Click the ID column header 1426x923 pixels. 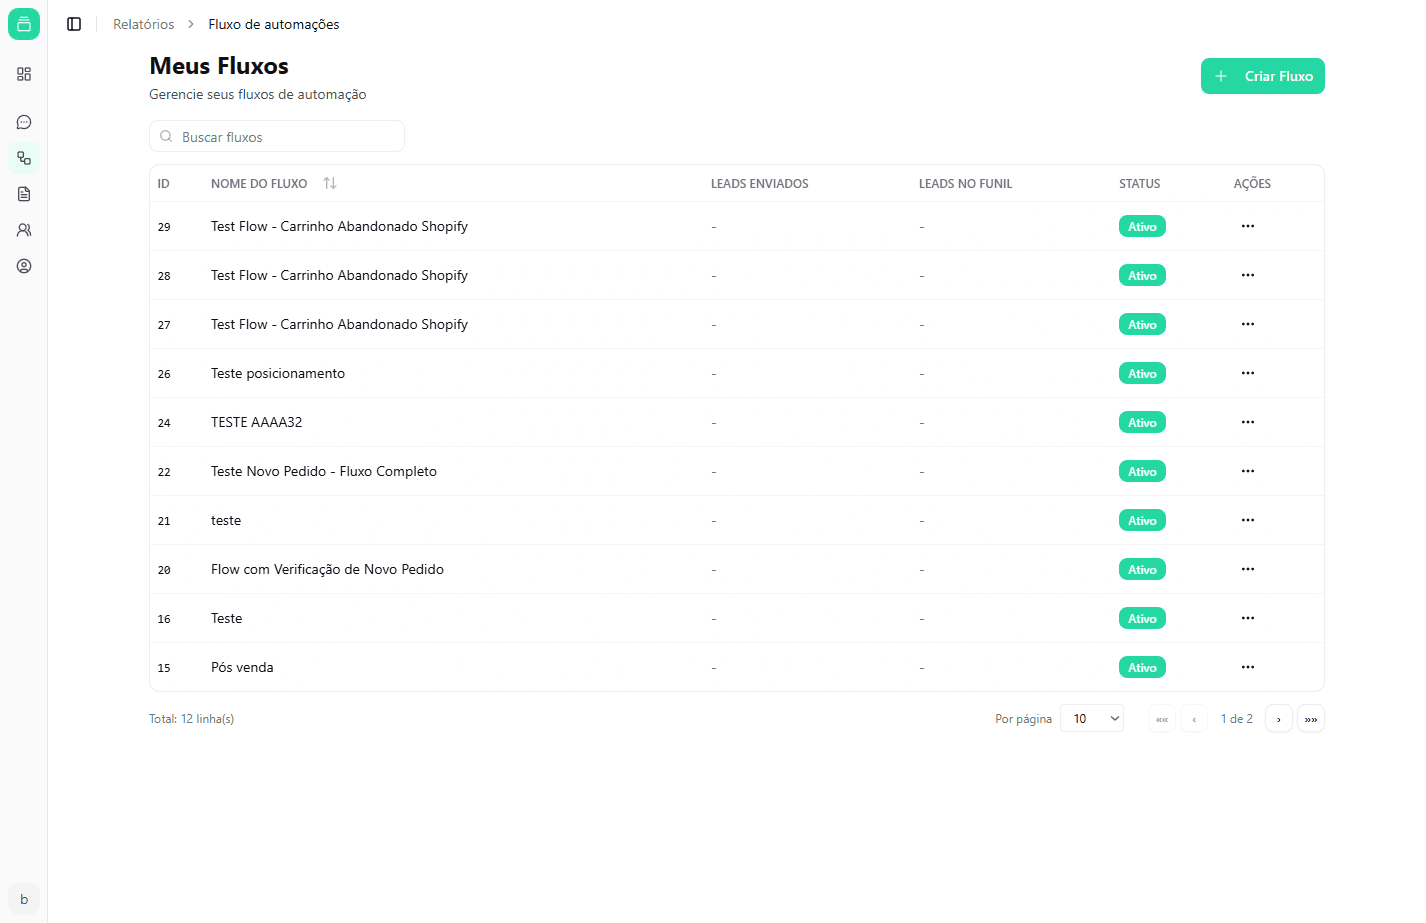click(x=164, y=183)
